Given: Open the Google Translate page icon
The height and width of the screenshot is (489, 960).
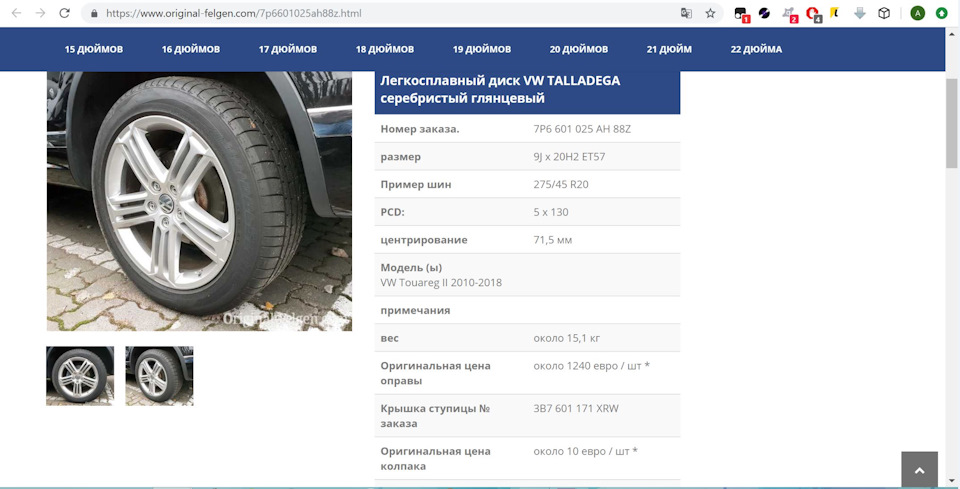Looking at the screenshot, I should click(x=686, y=13).
